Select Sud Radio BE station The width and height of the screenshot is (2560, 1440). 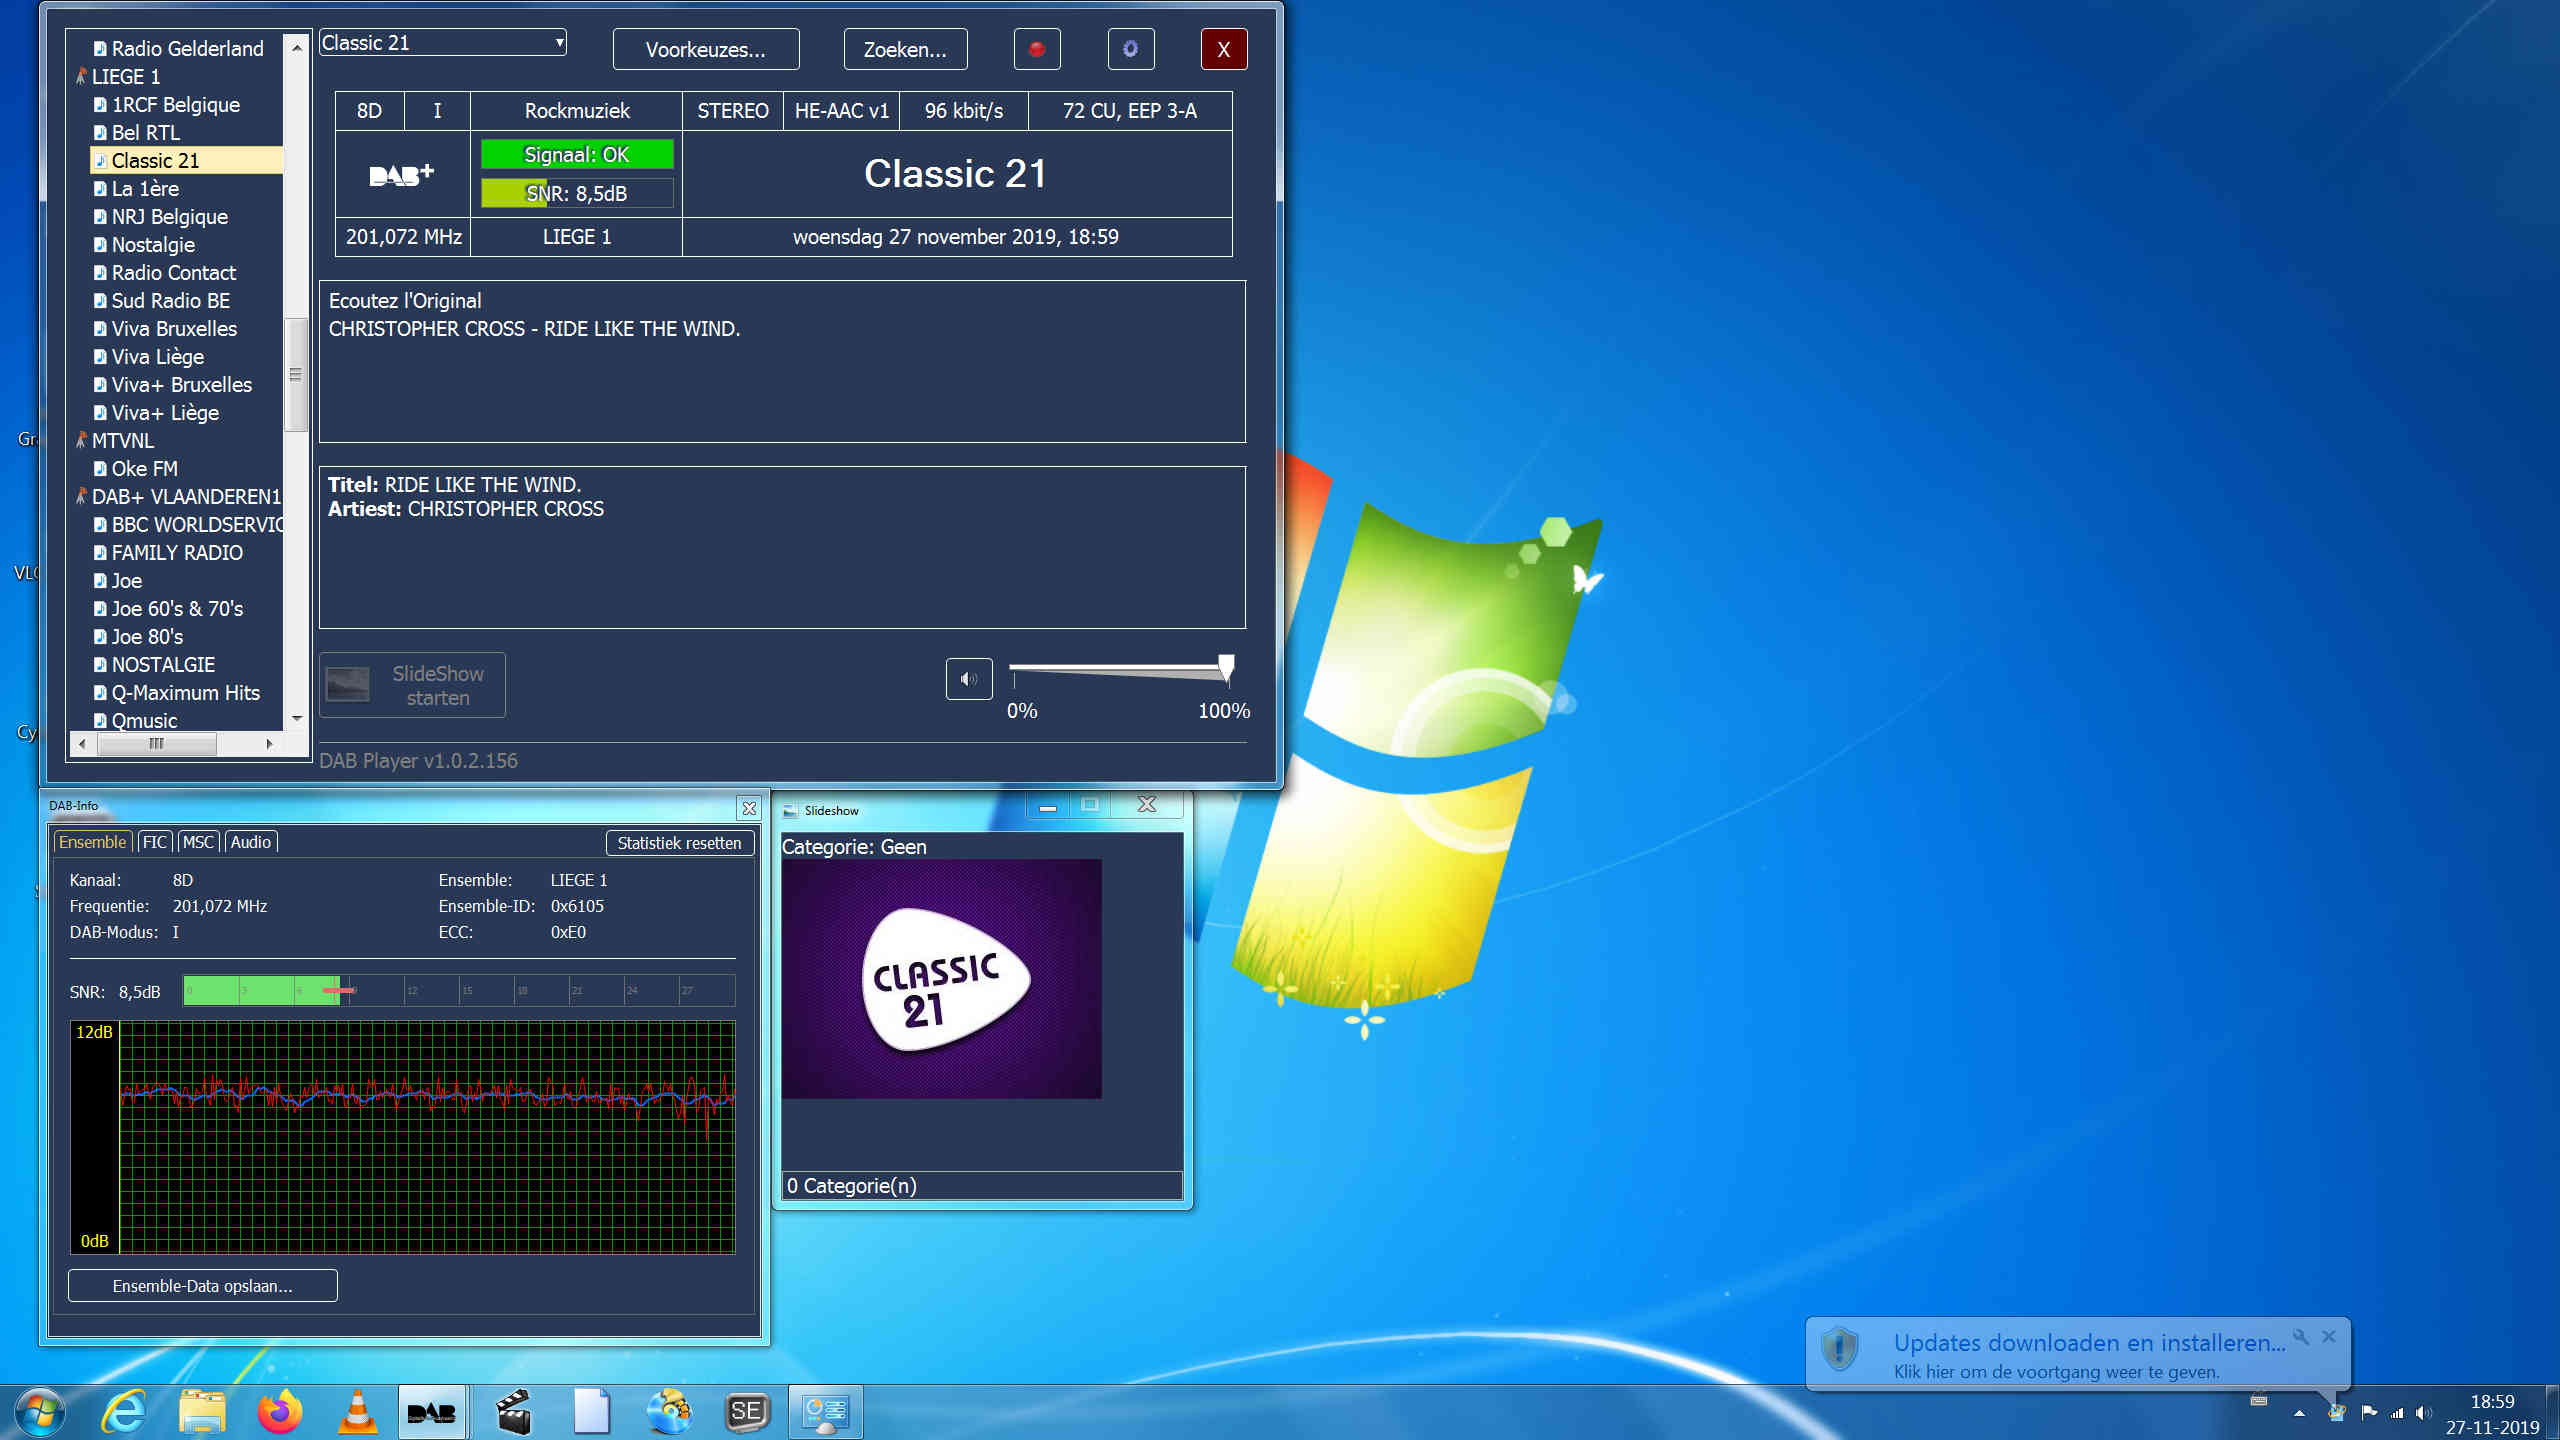170,300
